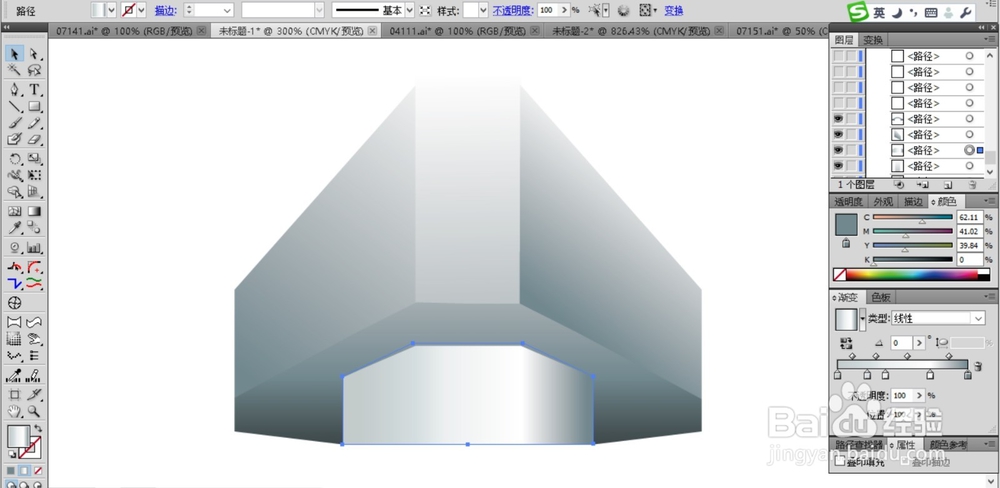The image size is (1000, 488).
Task: Swap fill and stroke colors arrow
Action: pyautogui.click(x=38, y=429)
